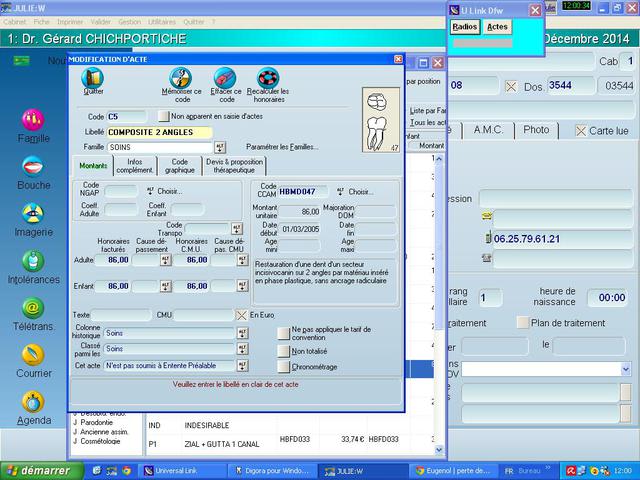The height and width of the screenshot is (480, 640).
Task: Click Recalculer les honoraires icon
Action: click(x=267, y=79)
